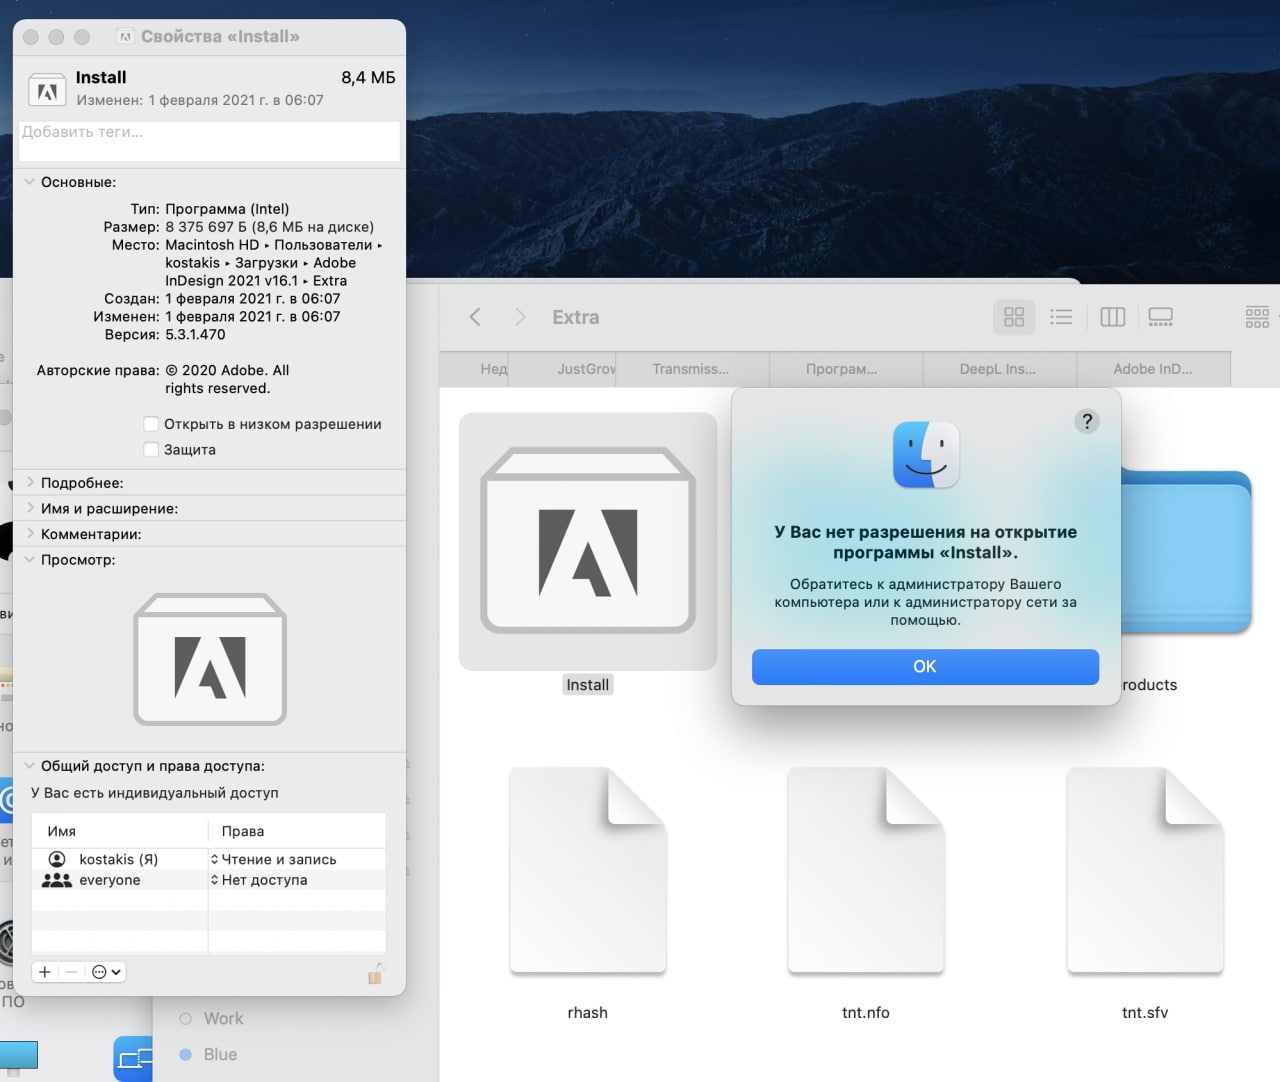Screen dimensions: 1280x1082
Task: Select the blue products folder
Action: (x=1186, y=550)
